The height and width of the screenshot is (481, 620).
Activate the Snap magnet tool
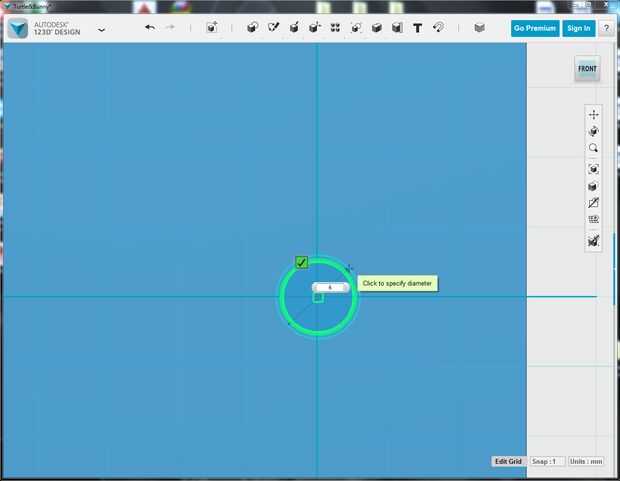tap(438, 27)
